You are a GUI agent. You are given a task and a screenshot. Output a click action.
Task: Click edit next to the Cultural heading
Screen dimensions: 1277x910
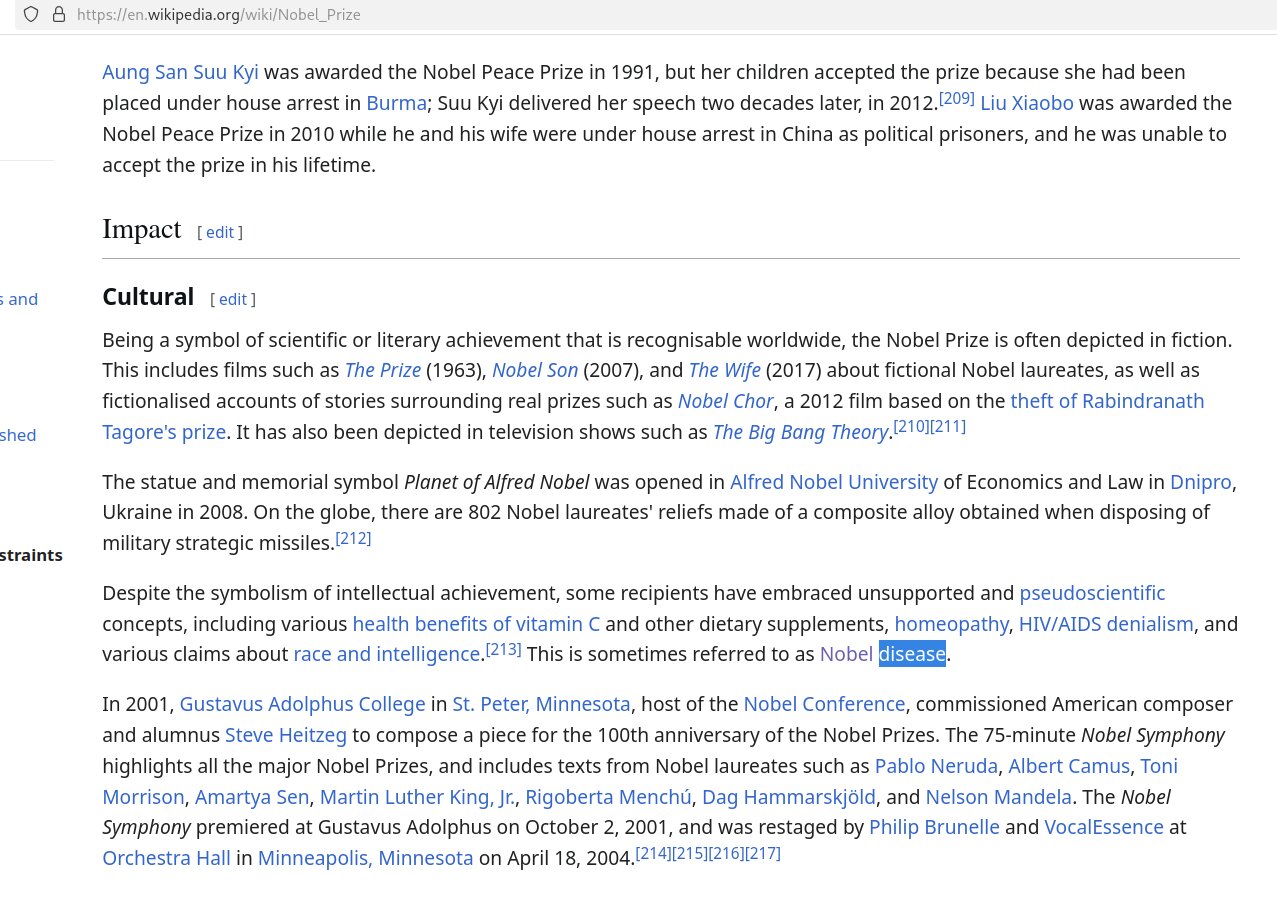coord(232,299)
